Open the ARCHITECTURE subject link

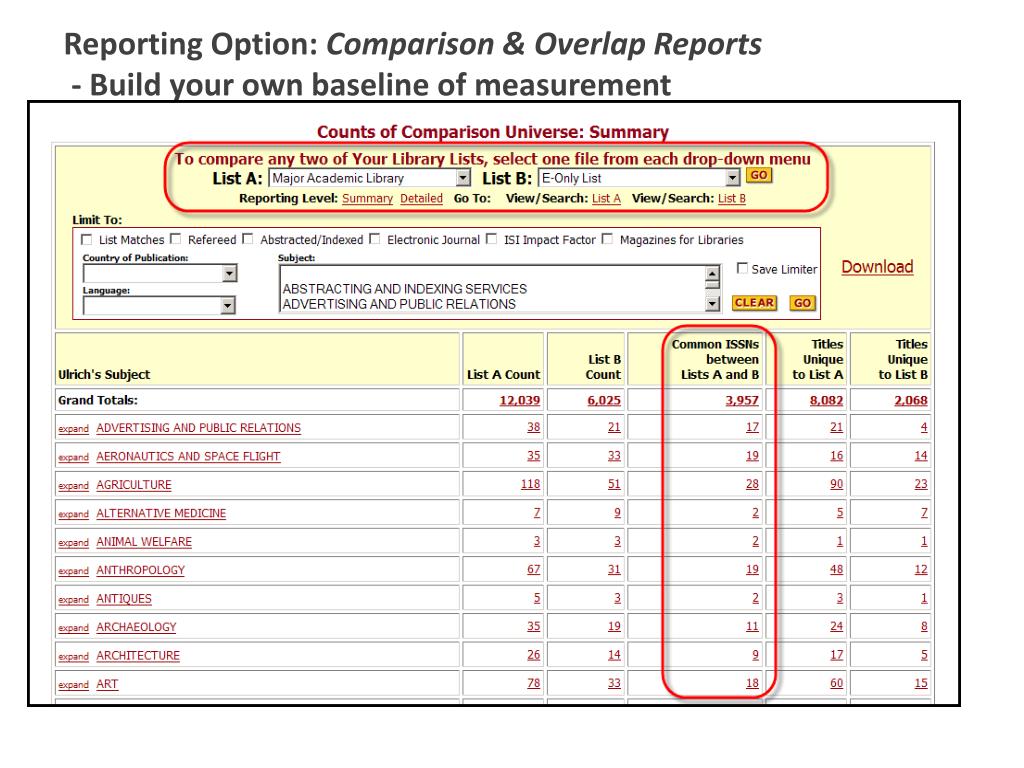[138, 656]
